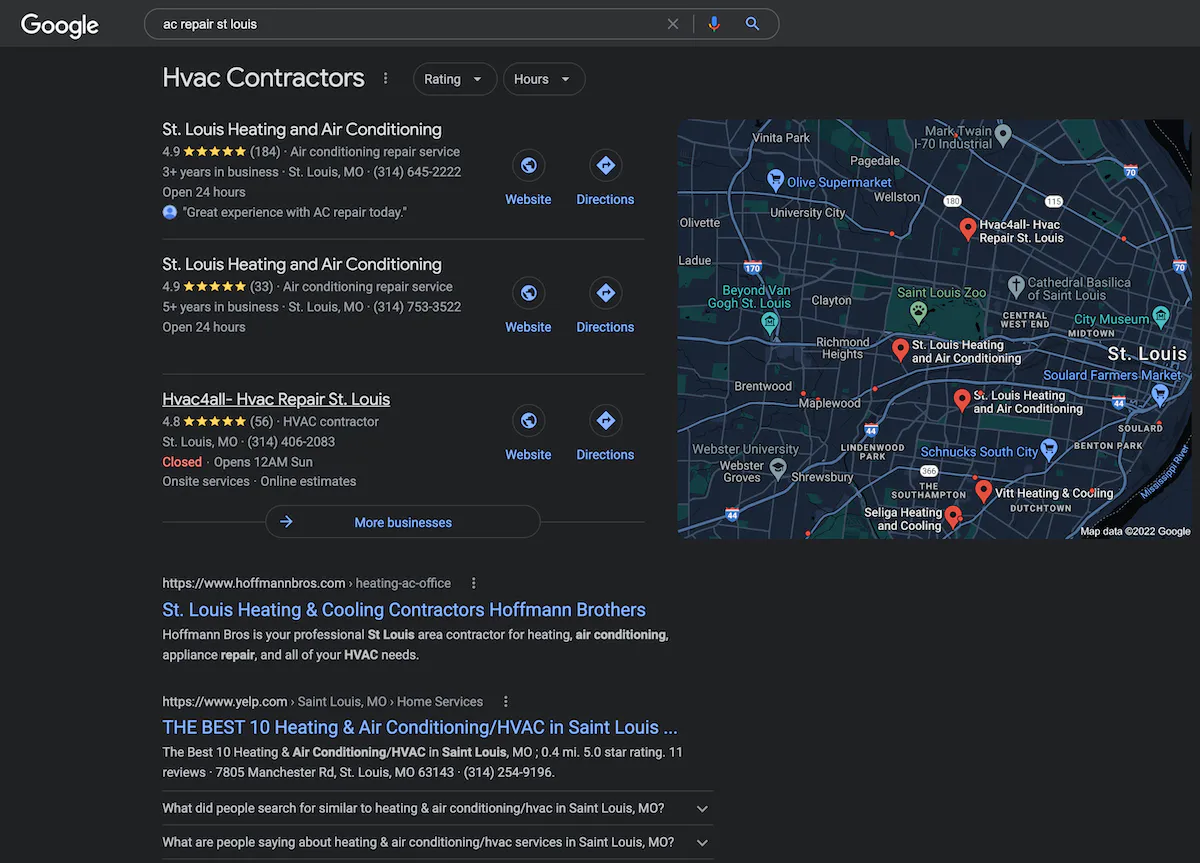Start voice search with the microphone
This screenshot has width=1200, height=863.
click(714, 24)
